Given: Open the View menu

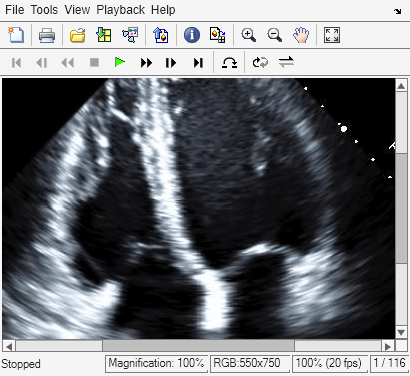Looking at the screenshot, I should tap(77, 10).
